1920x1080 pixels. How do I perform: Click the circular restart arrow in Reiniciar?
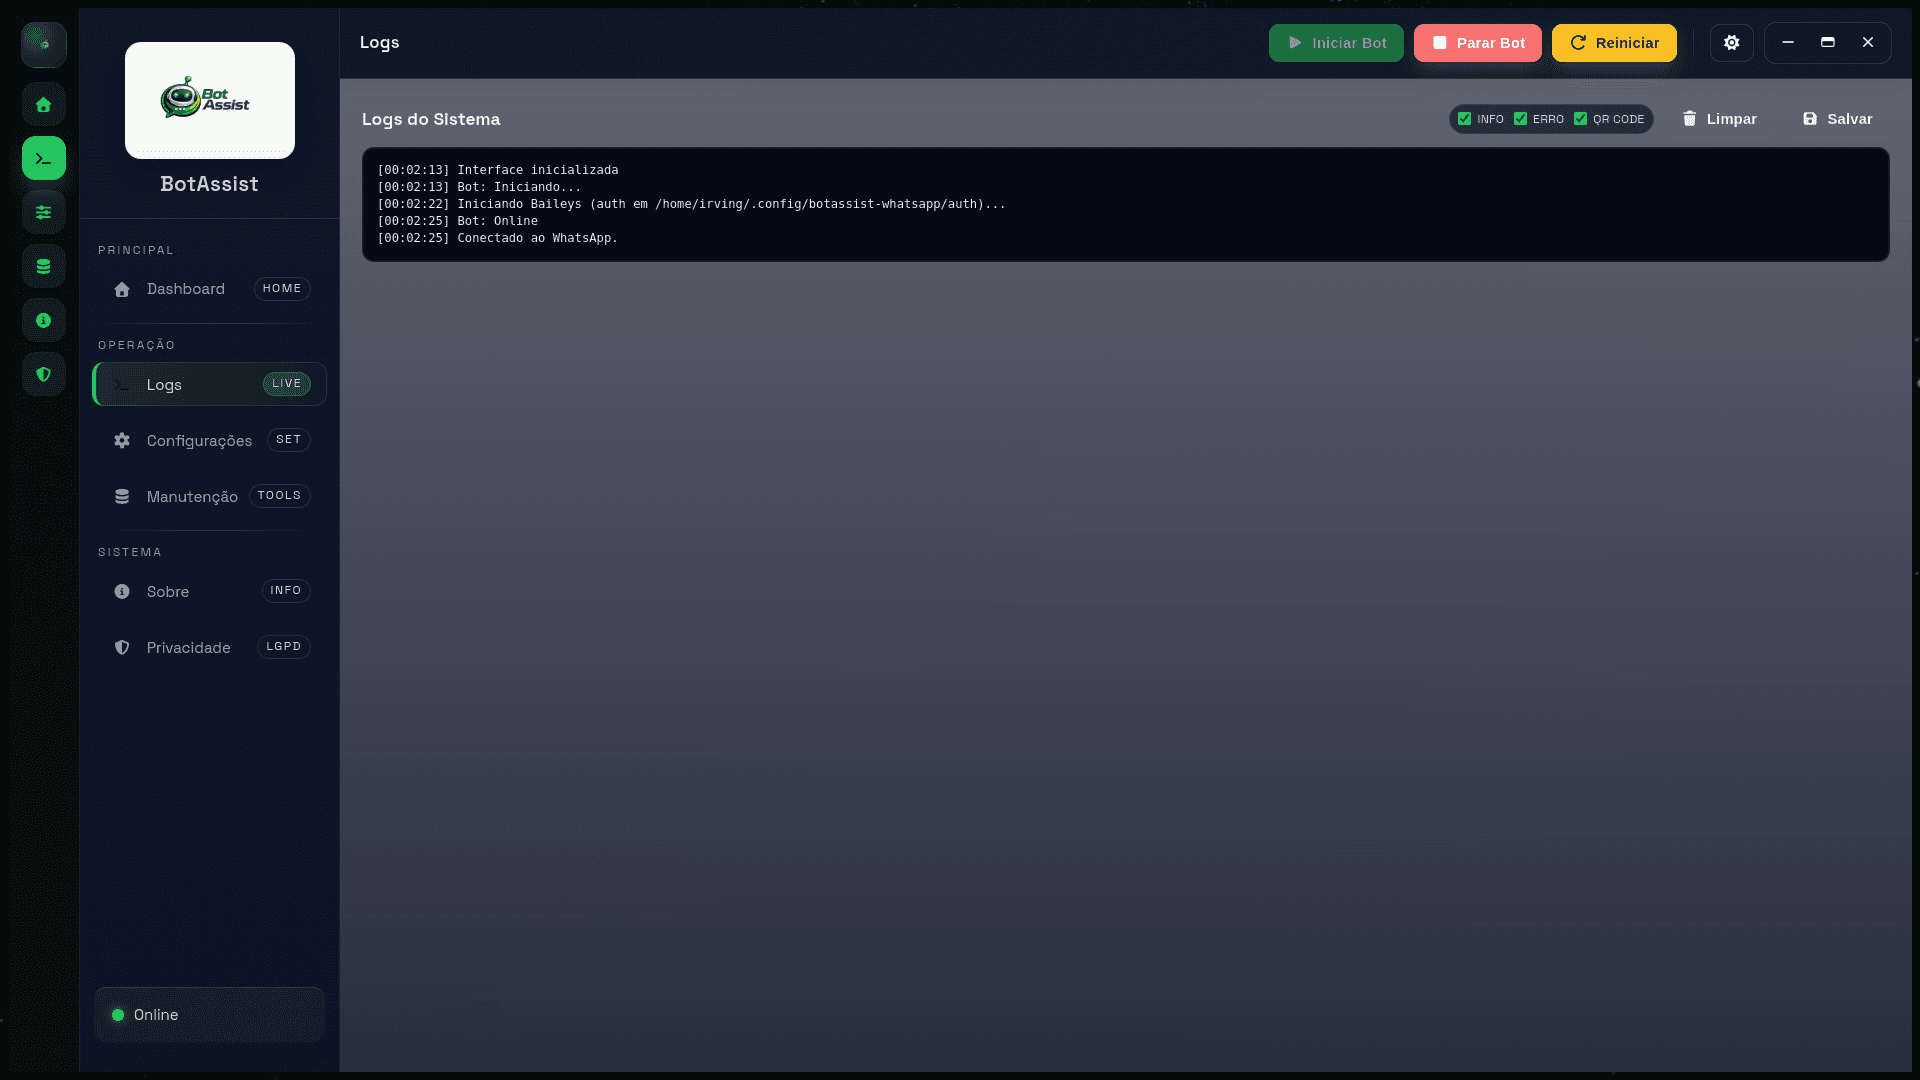pyautogui.click(x=1578, y=42)
